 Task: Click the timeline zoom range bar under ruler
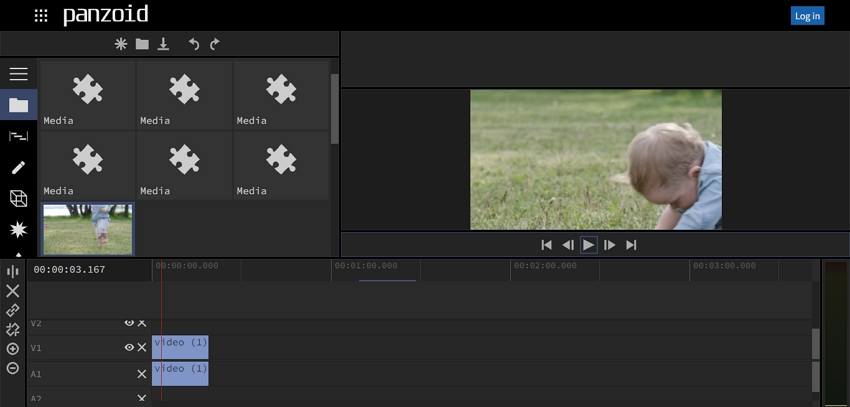(387, 280)
